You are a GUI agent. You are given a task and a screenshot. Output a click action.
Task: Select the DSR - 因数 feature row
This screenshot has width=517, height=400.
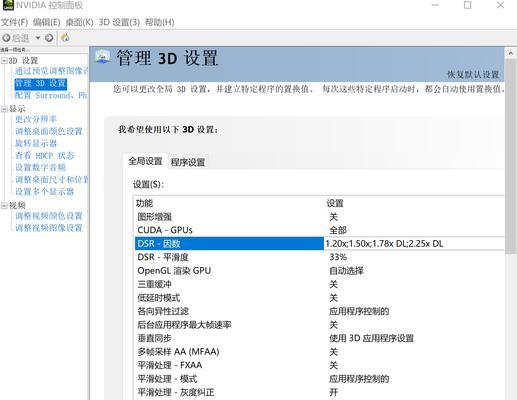tap(229, 244)
